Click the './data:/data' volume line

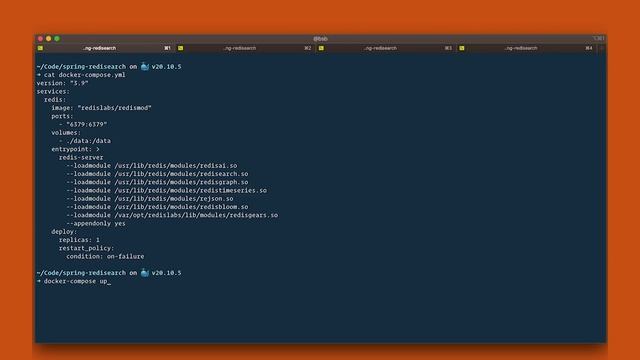coord(85,141)
